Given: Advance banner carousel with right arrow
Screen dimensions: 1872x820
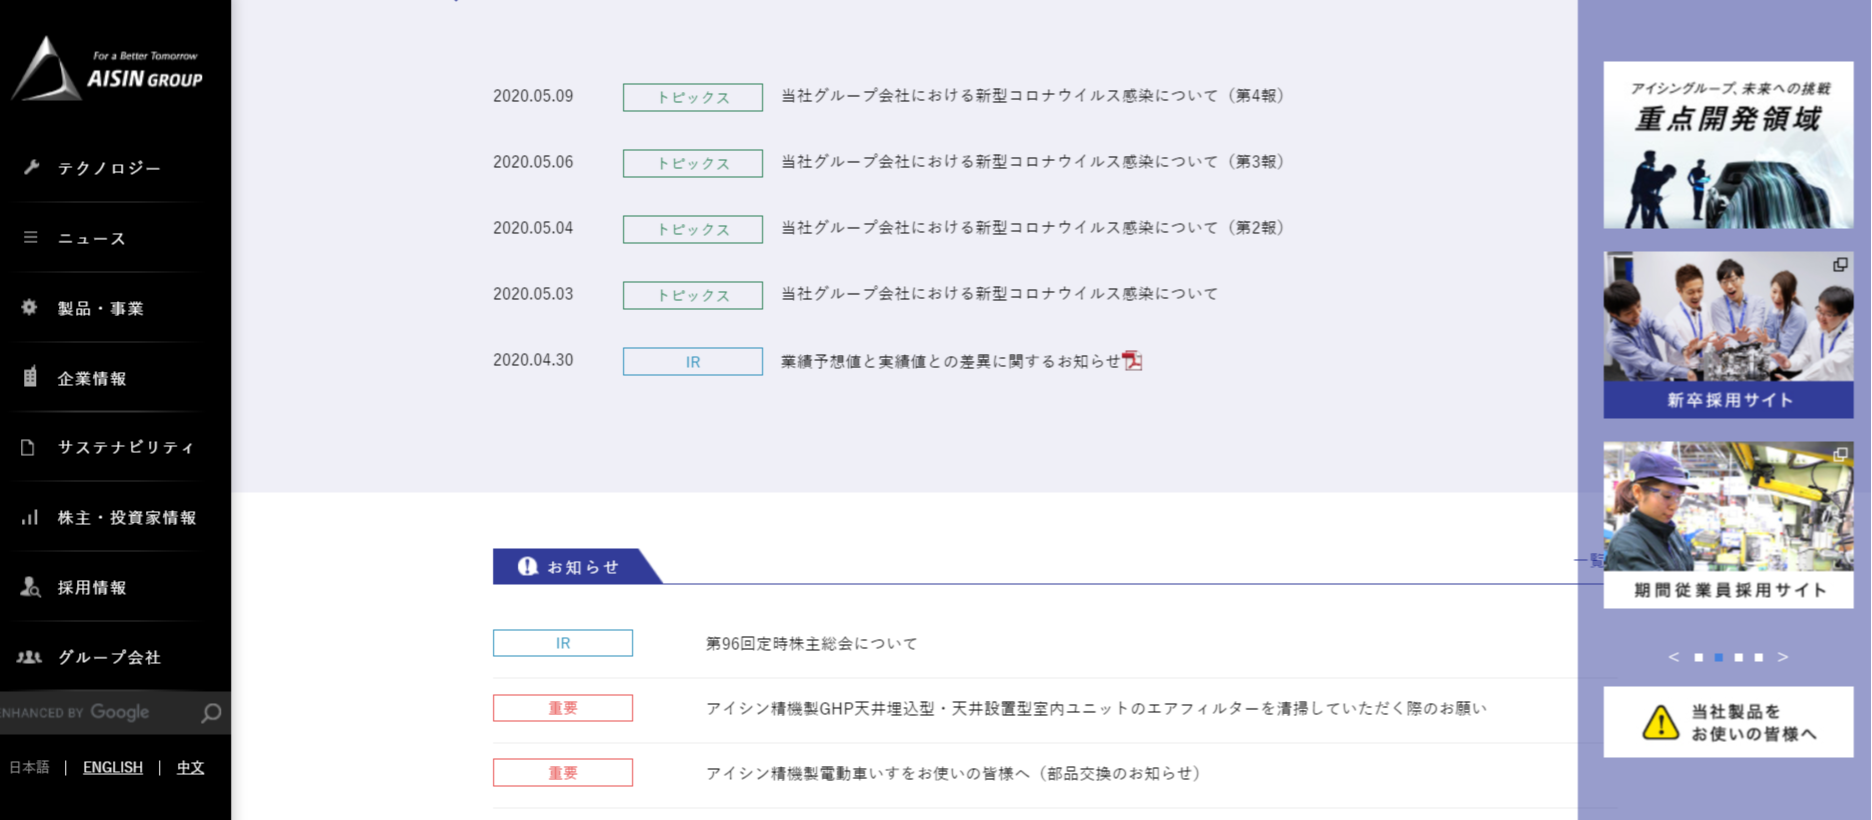Looking at the screenshot, I should tap(1782, 657).
